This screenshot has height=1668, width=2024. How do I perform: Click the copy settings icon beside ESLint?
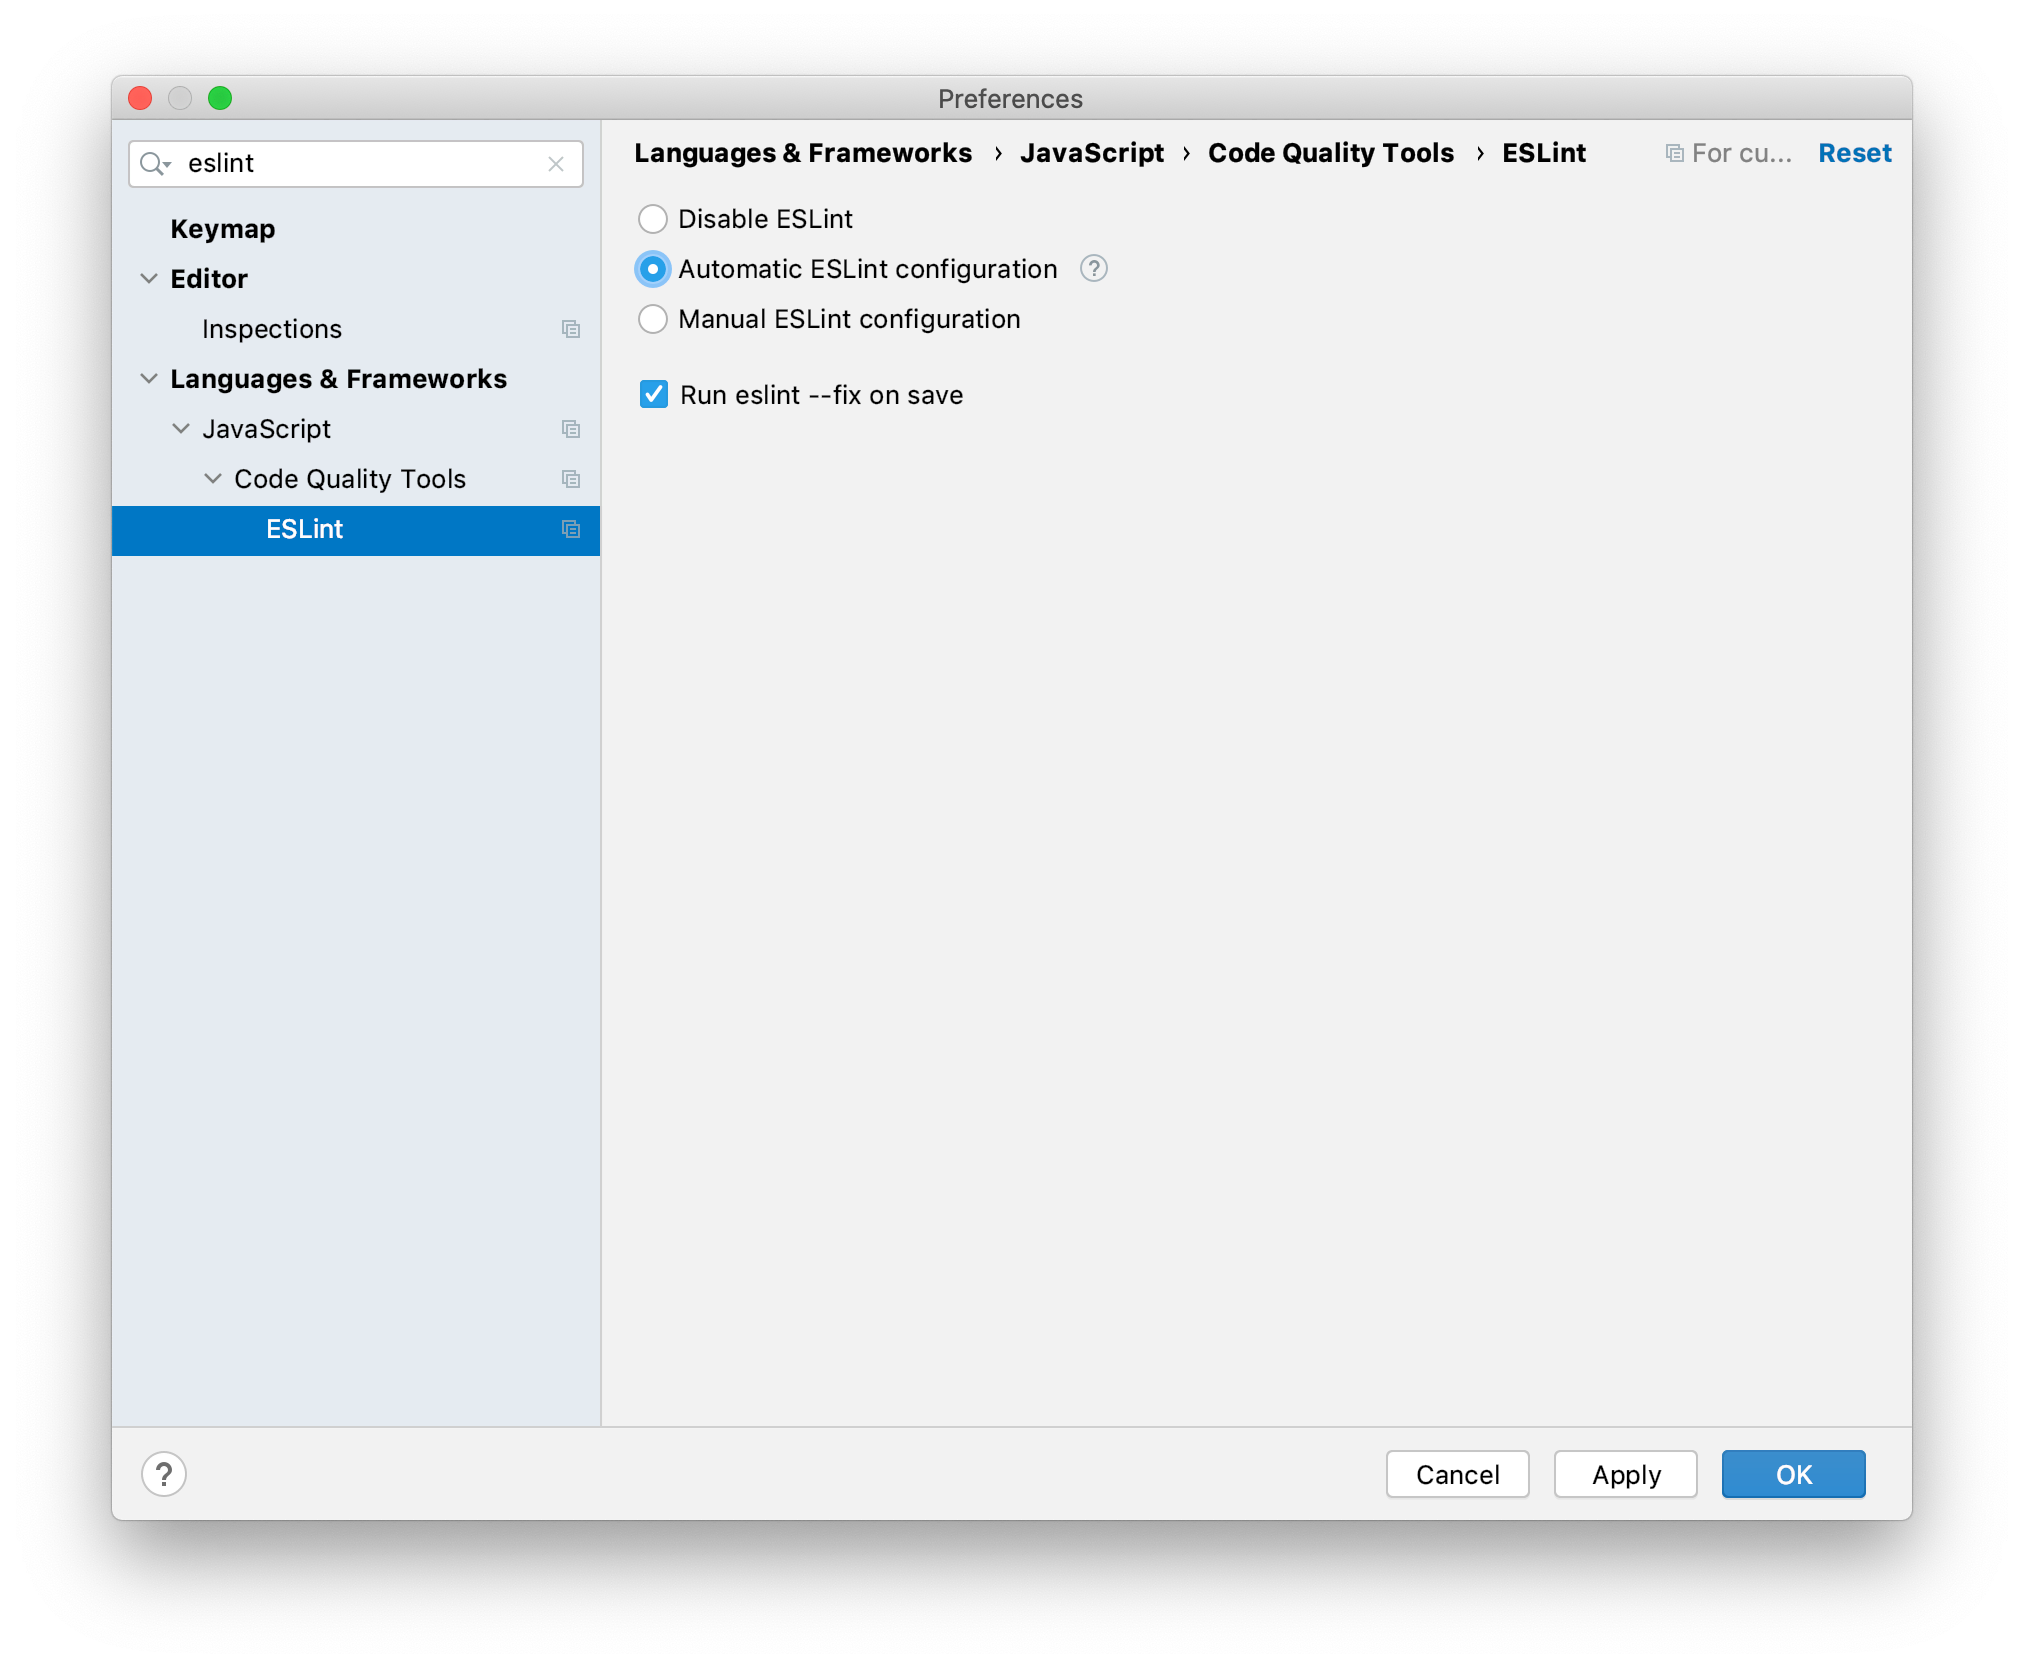pyautogui.click(x=570, y=528)
